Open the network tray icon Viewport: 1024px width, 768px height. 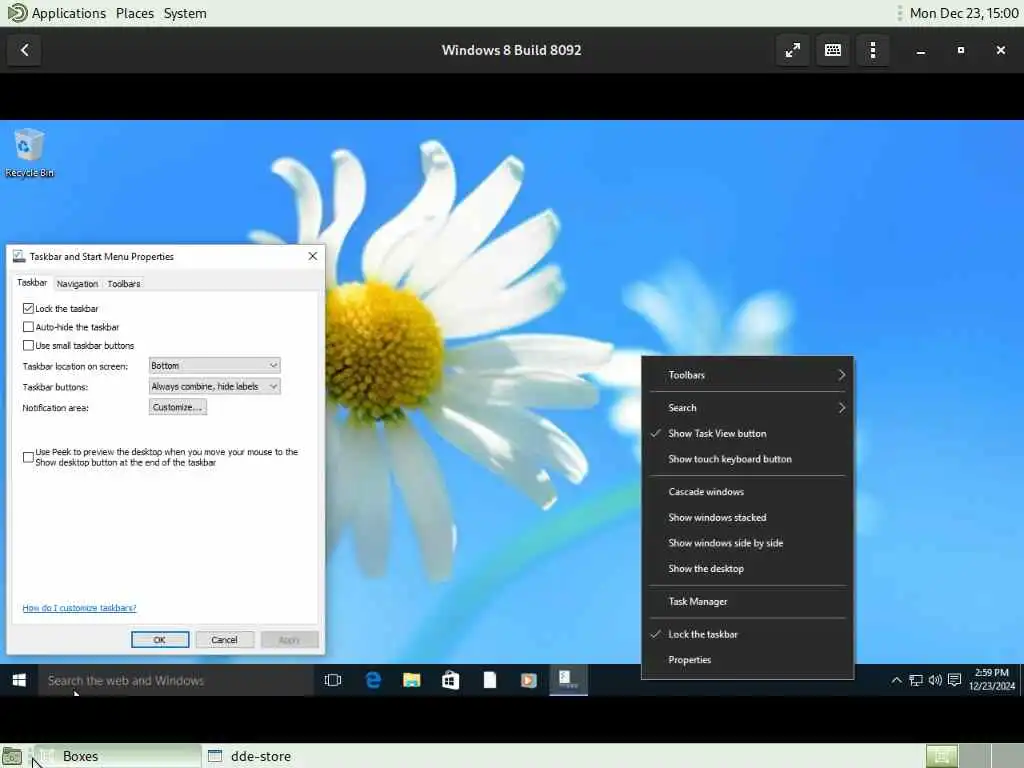pos(916,680)
